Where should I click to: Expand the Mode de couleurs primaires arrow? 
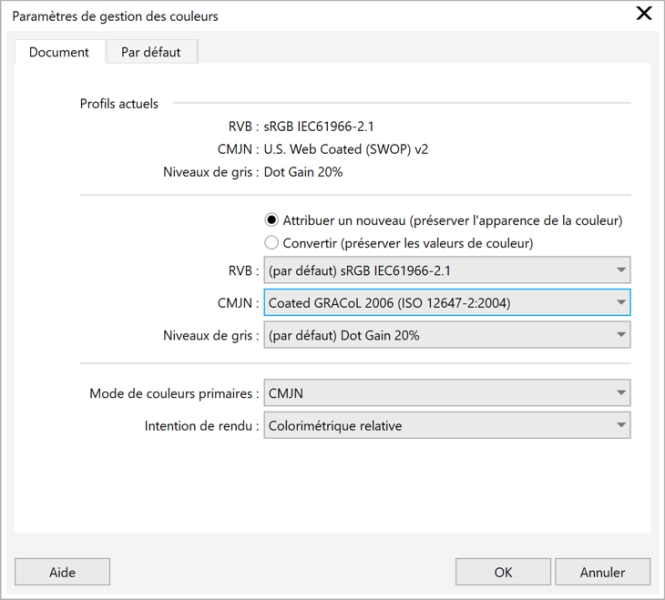(x=621, y=393)
